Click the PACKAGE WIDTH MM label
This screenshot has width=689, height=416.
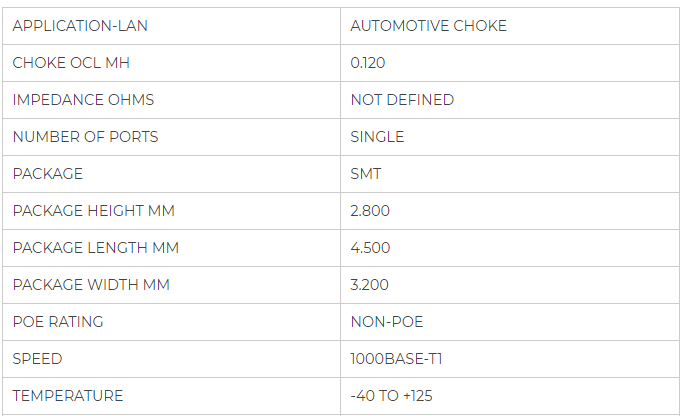coord(91,285)
